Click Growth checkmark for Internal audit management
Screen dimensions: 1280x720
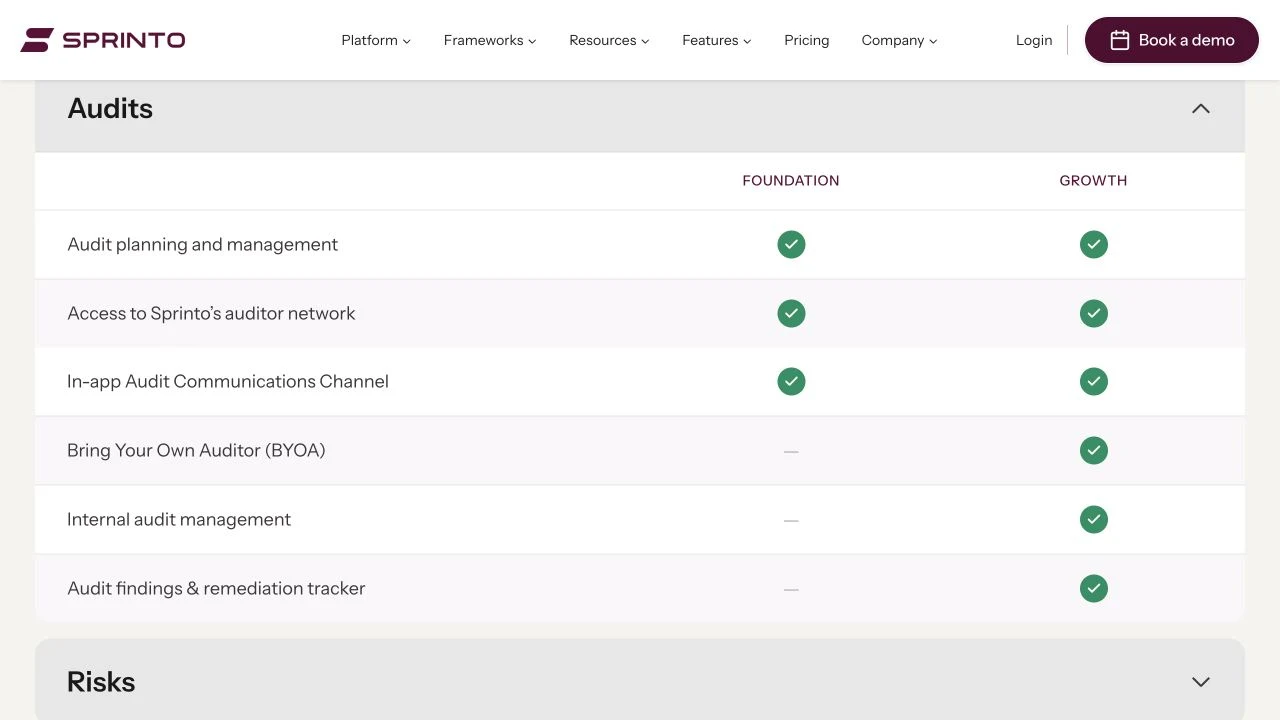click(1094, 519)
